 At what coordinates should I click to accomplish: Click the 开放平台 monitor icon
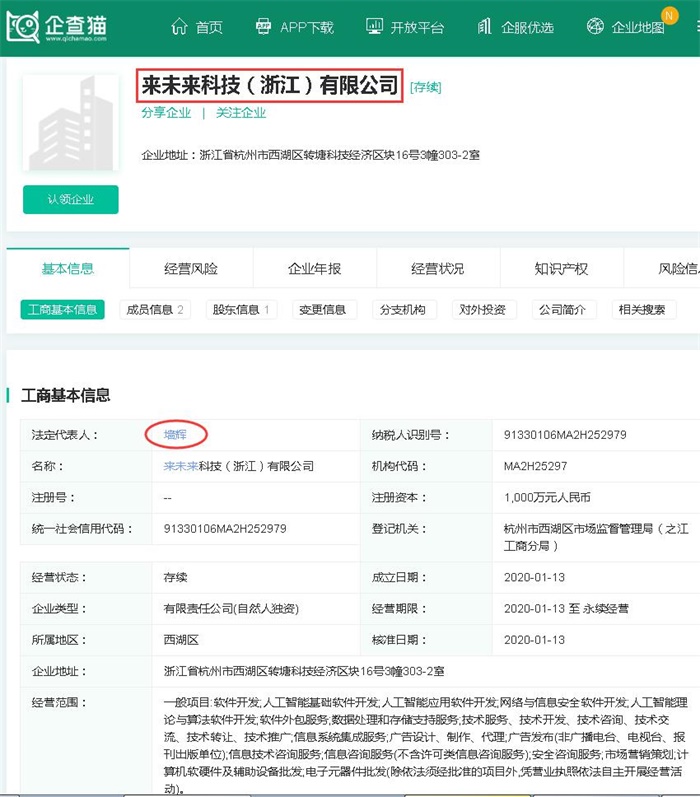(x=374, y=26)
